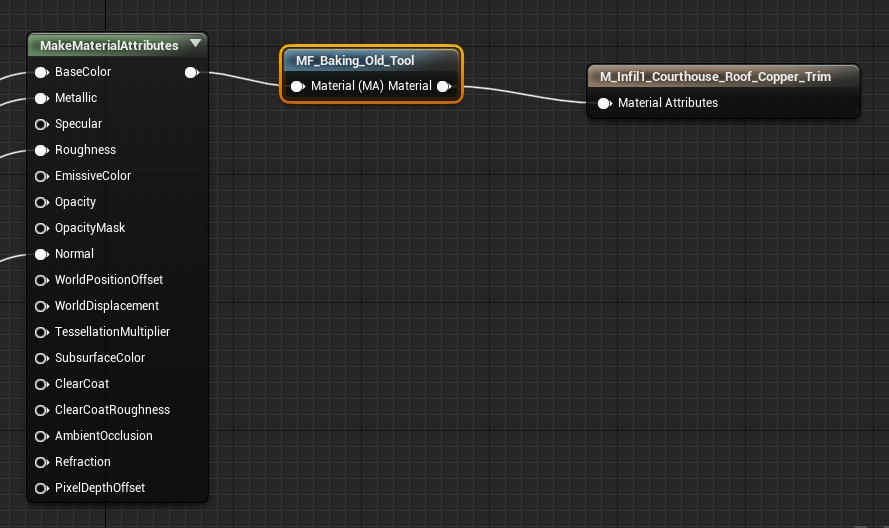Screen dimensions: 889x528
Task: Click the Roughness input pin
Action: click(x=41, y=150)
